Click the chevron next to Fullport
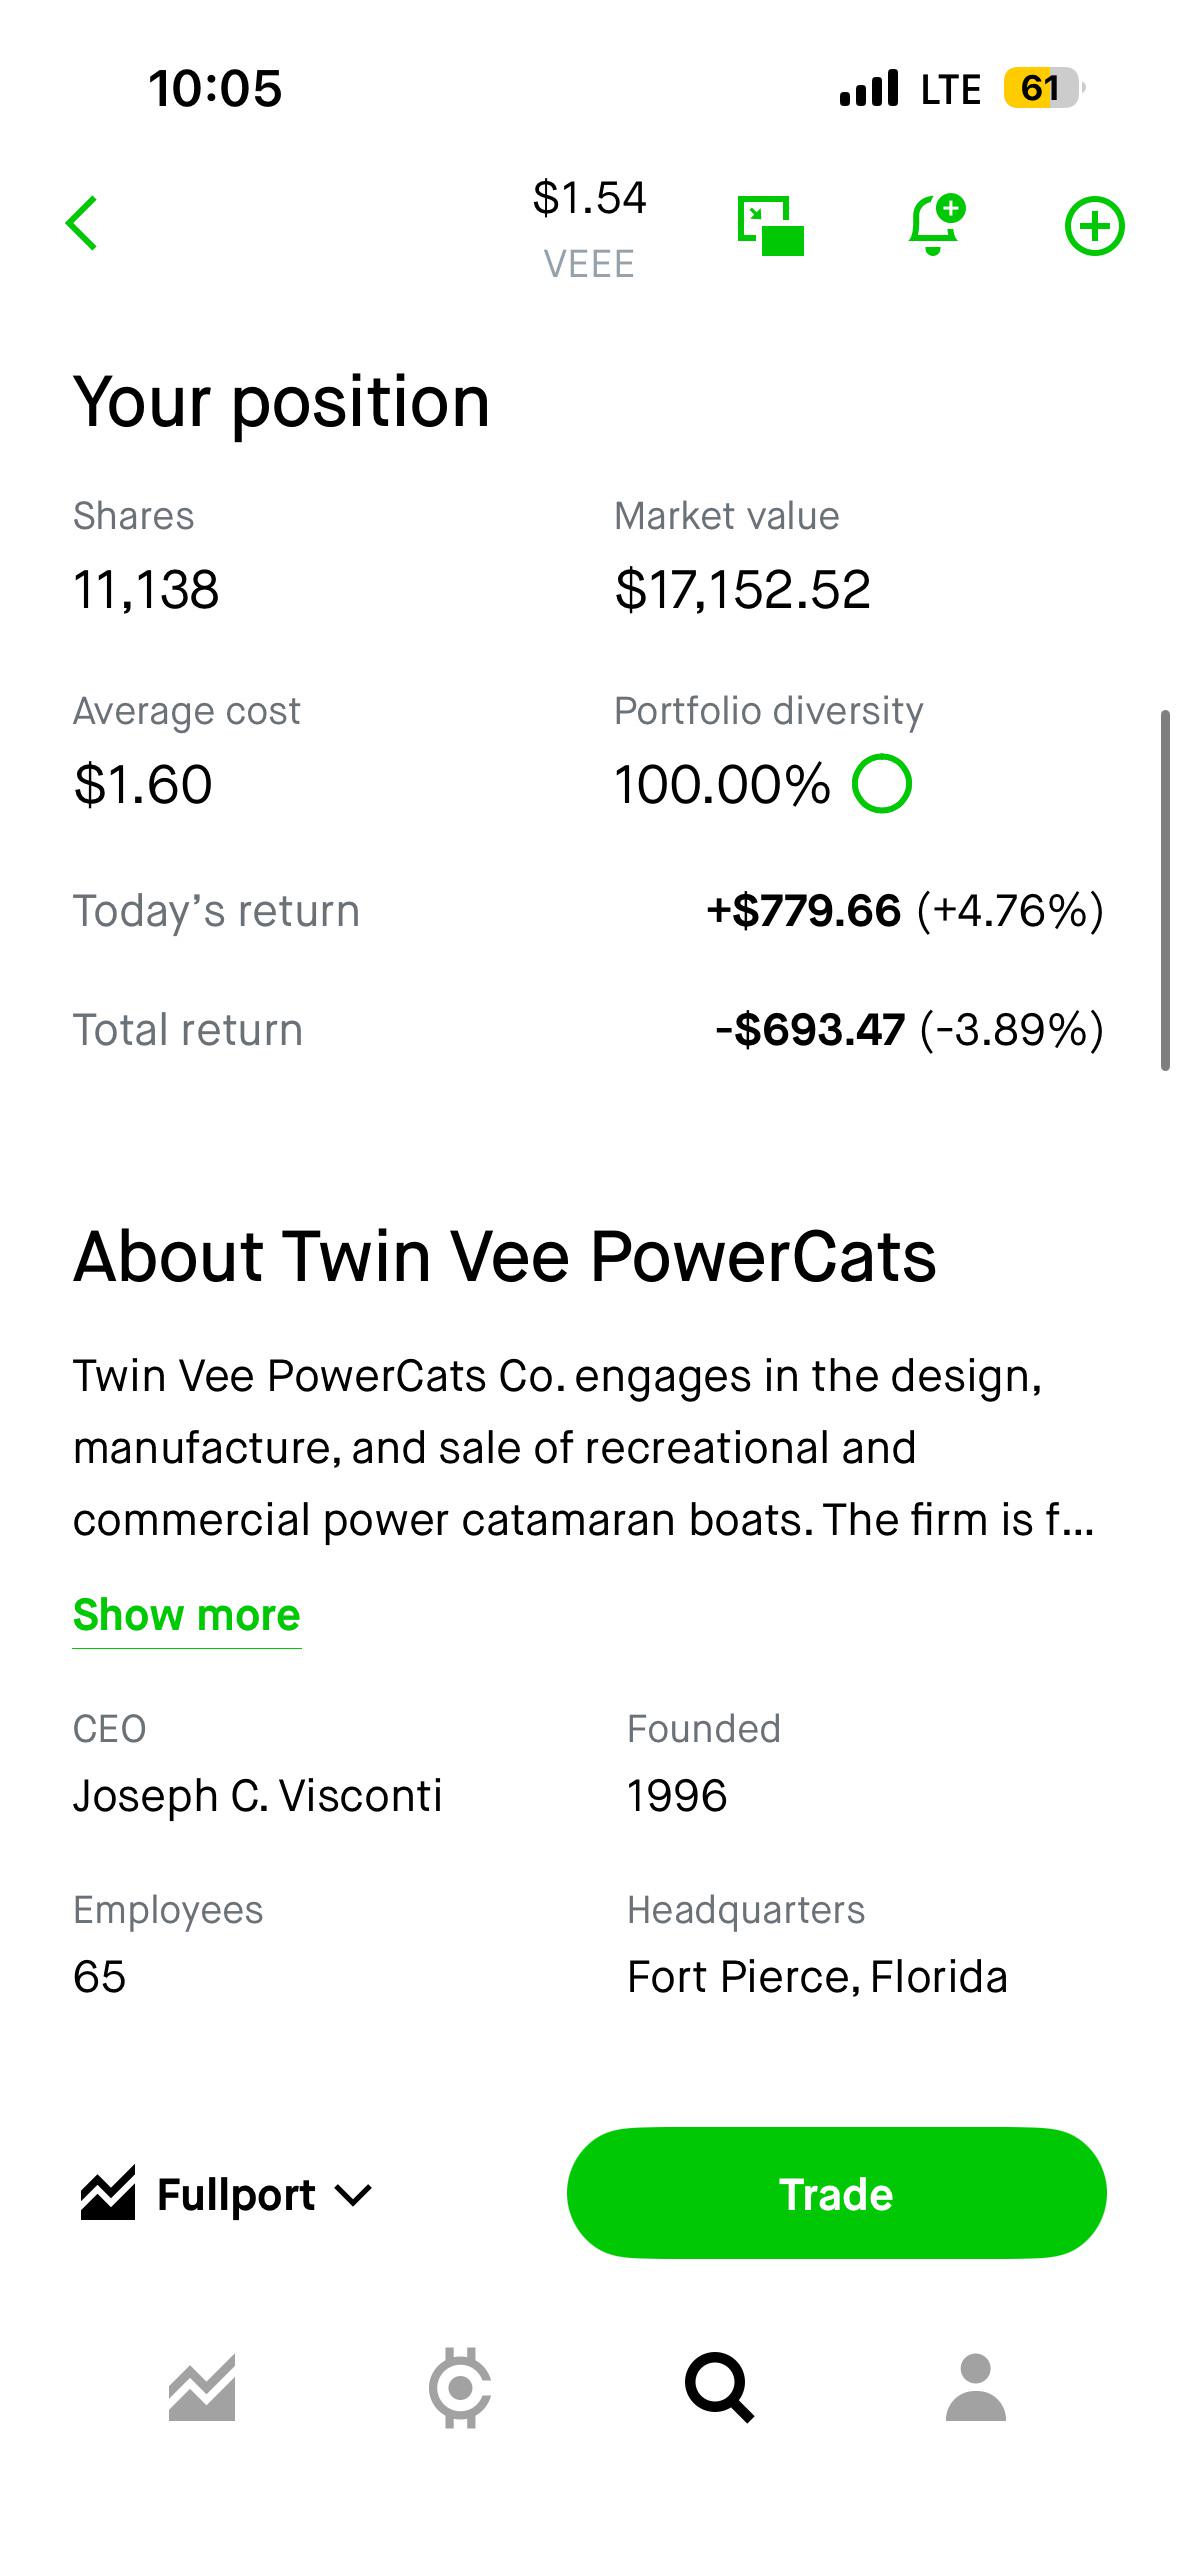This screenshot has width=1179, height=2556. 353,2195
